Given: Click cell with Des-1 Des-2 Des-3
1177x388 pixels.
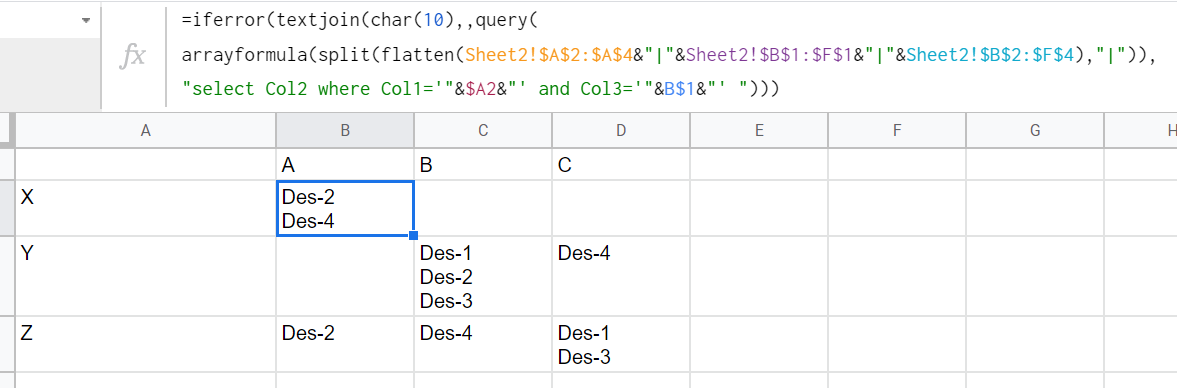Looking at the screenshot, I should [483, 275].
